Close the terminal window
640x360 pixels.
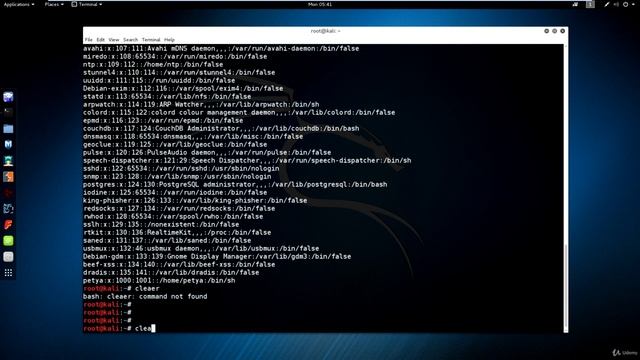point(562,31)
